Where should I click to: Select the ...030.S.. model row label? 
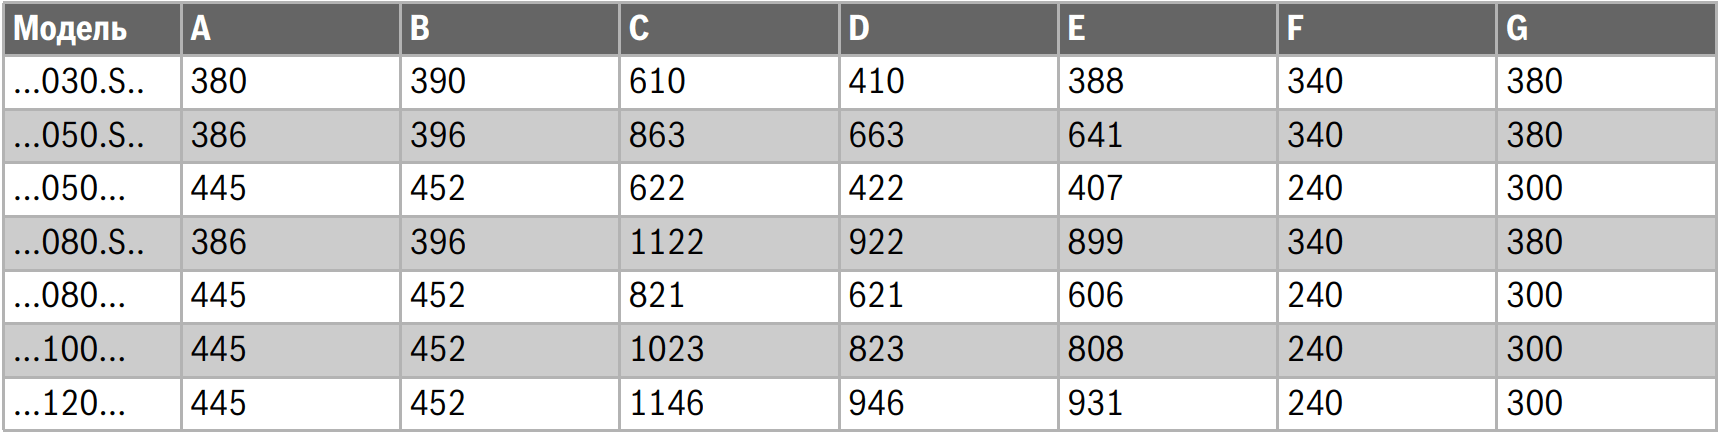[x=79, y=82]
